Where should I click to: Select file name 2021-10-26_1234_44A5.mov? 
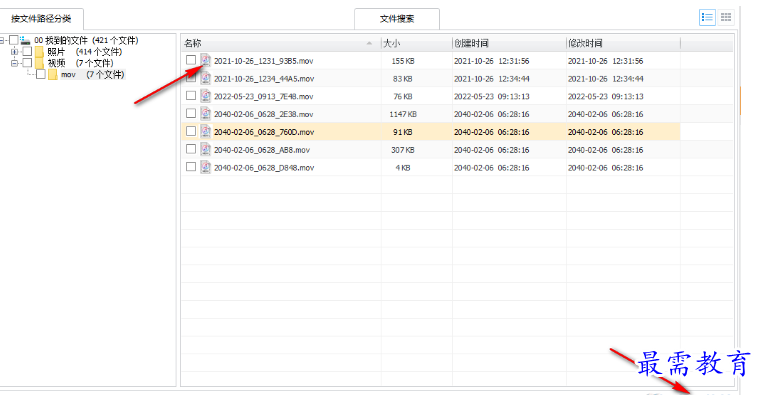pyautogui.click(x=264, y=79)
